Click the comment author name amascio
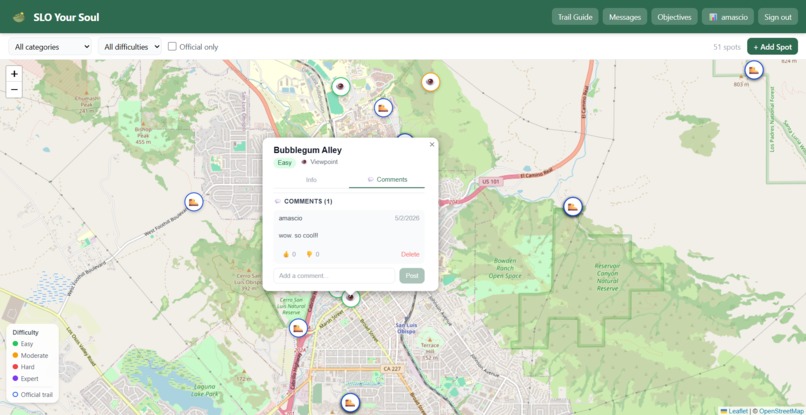The image size is (806, 415). [290, 218]
